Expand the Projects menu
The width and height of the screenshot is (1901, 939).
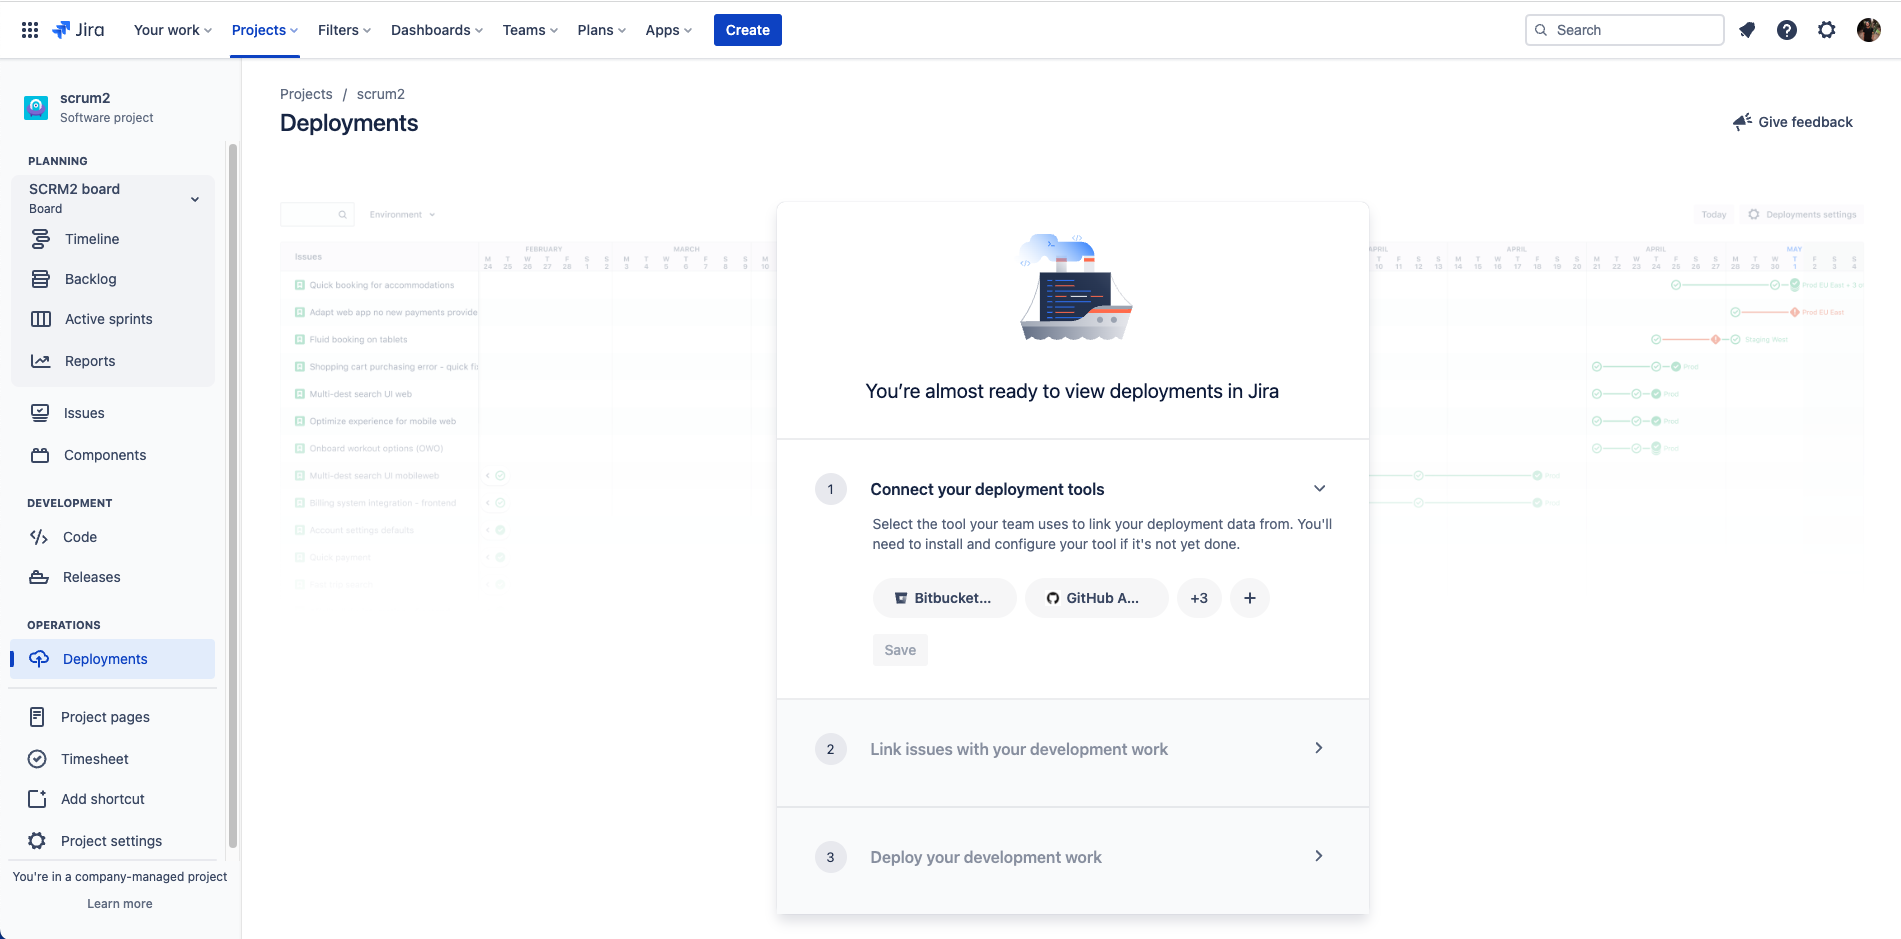[x=265, y=30]
